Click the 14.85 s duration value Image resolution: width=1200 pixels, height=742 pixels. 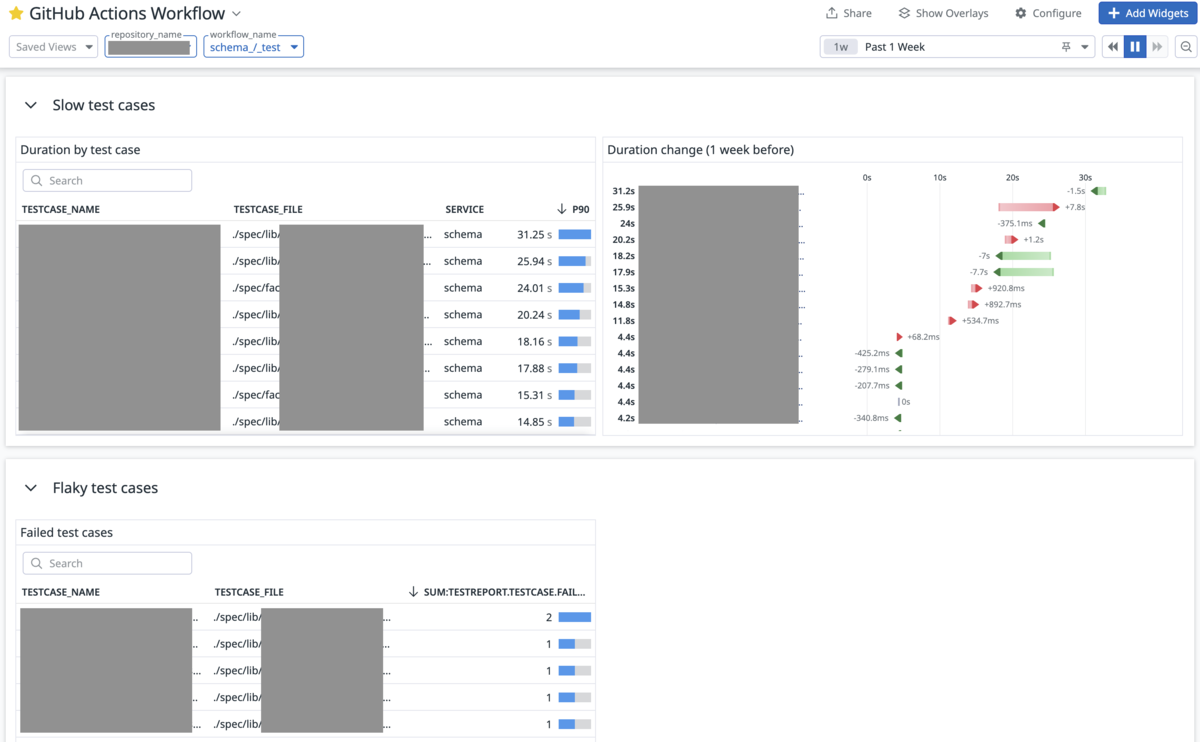534,422
